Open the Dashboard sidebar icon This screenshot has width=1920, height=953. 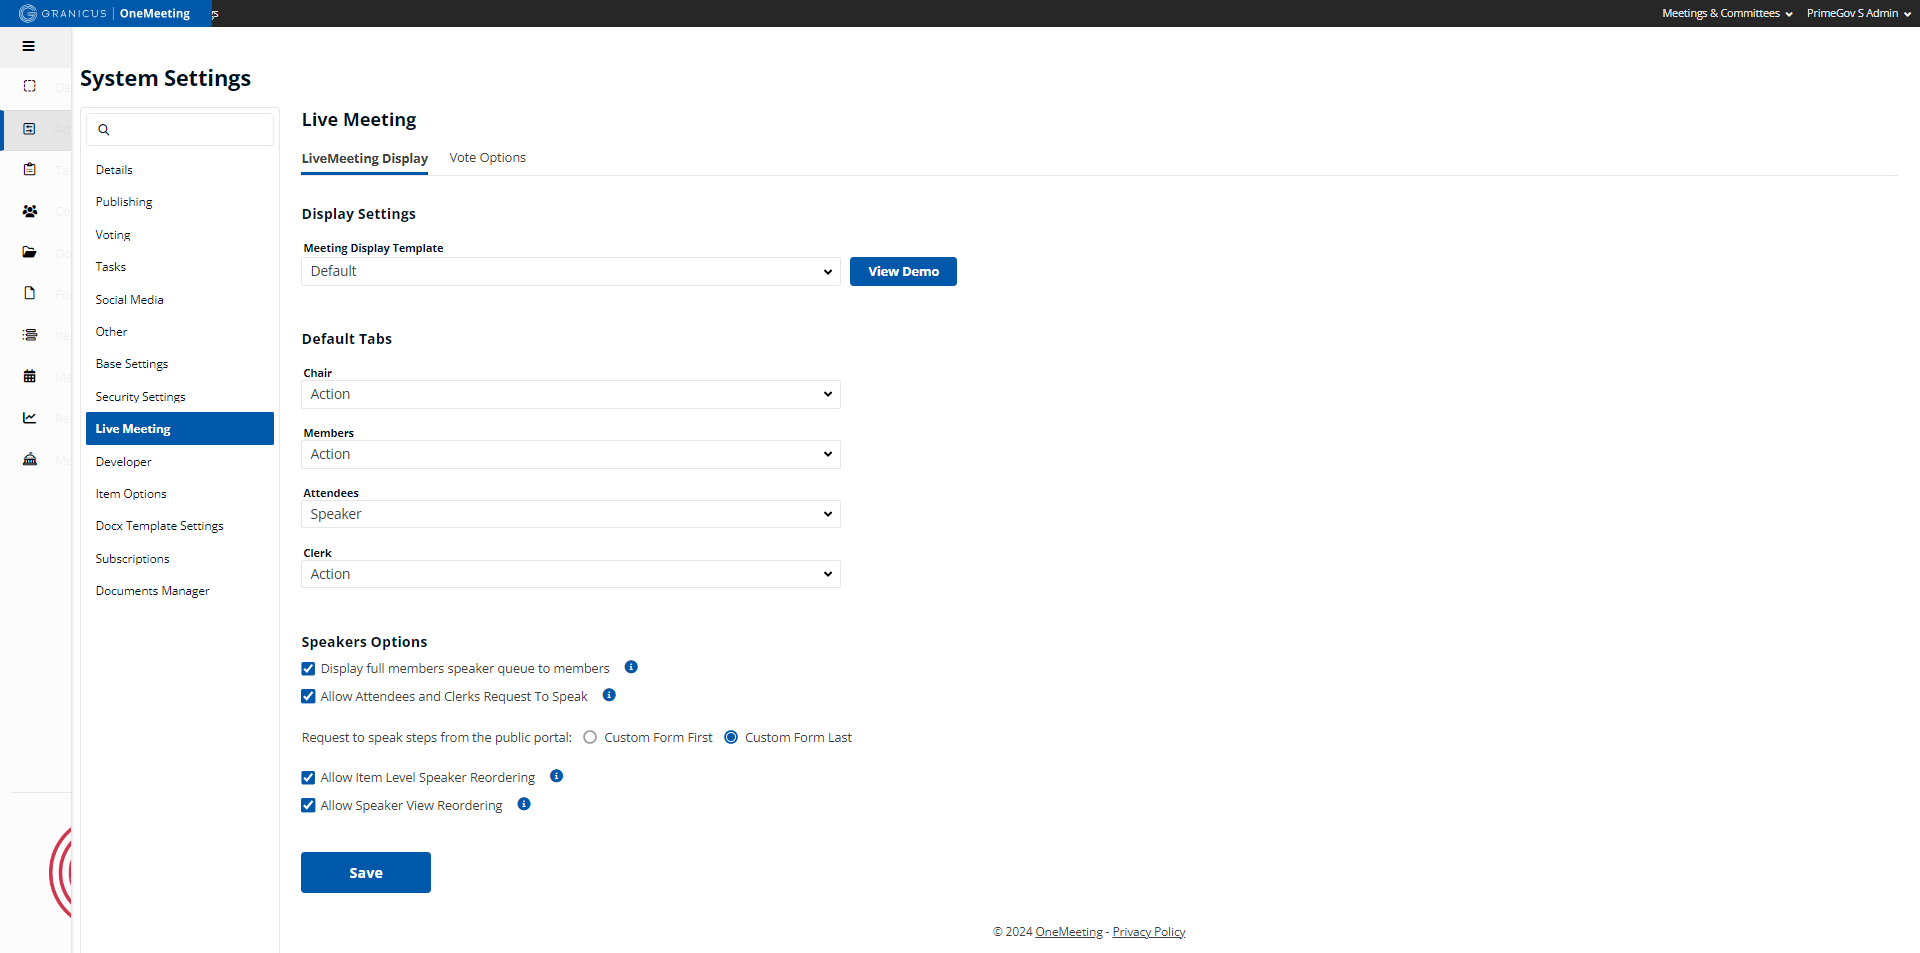[x=29, y=88]
